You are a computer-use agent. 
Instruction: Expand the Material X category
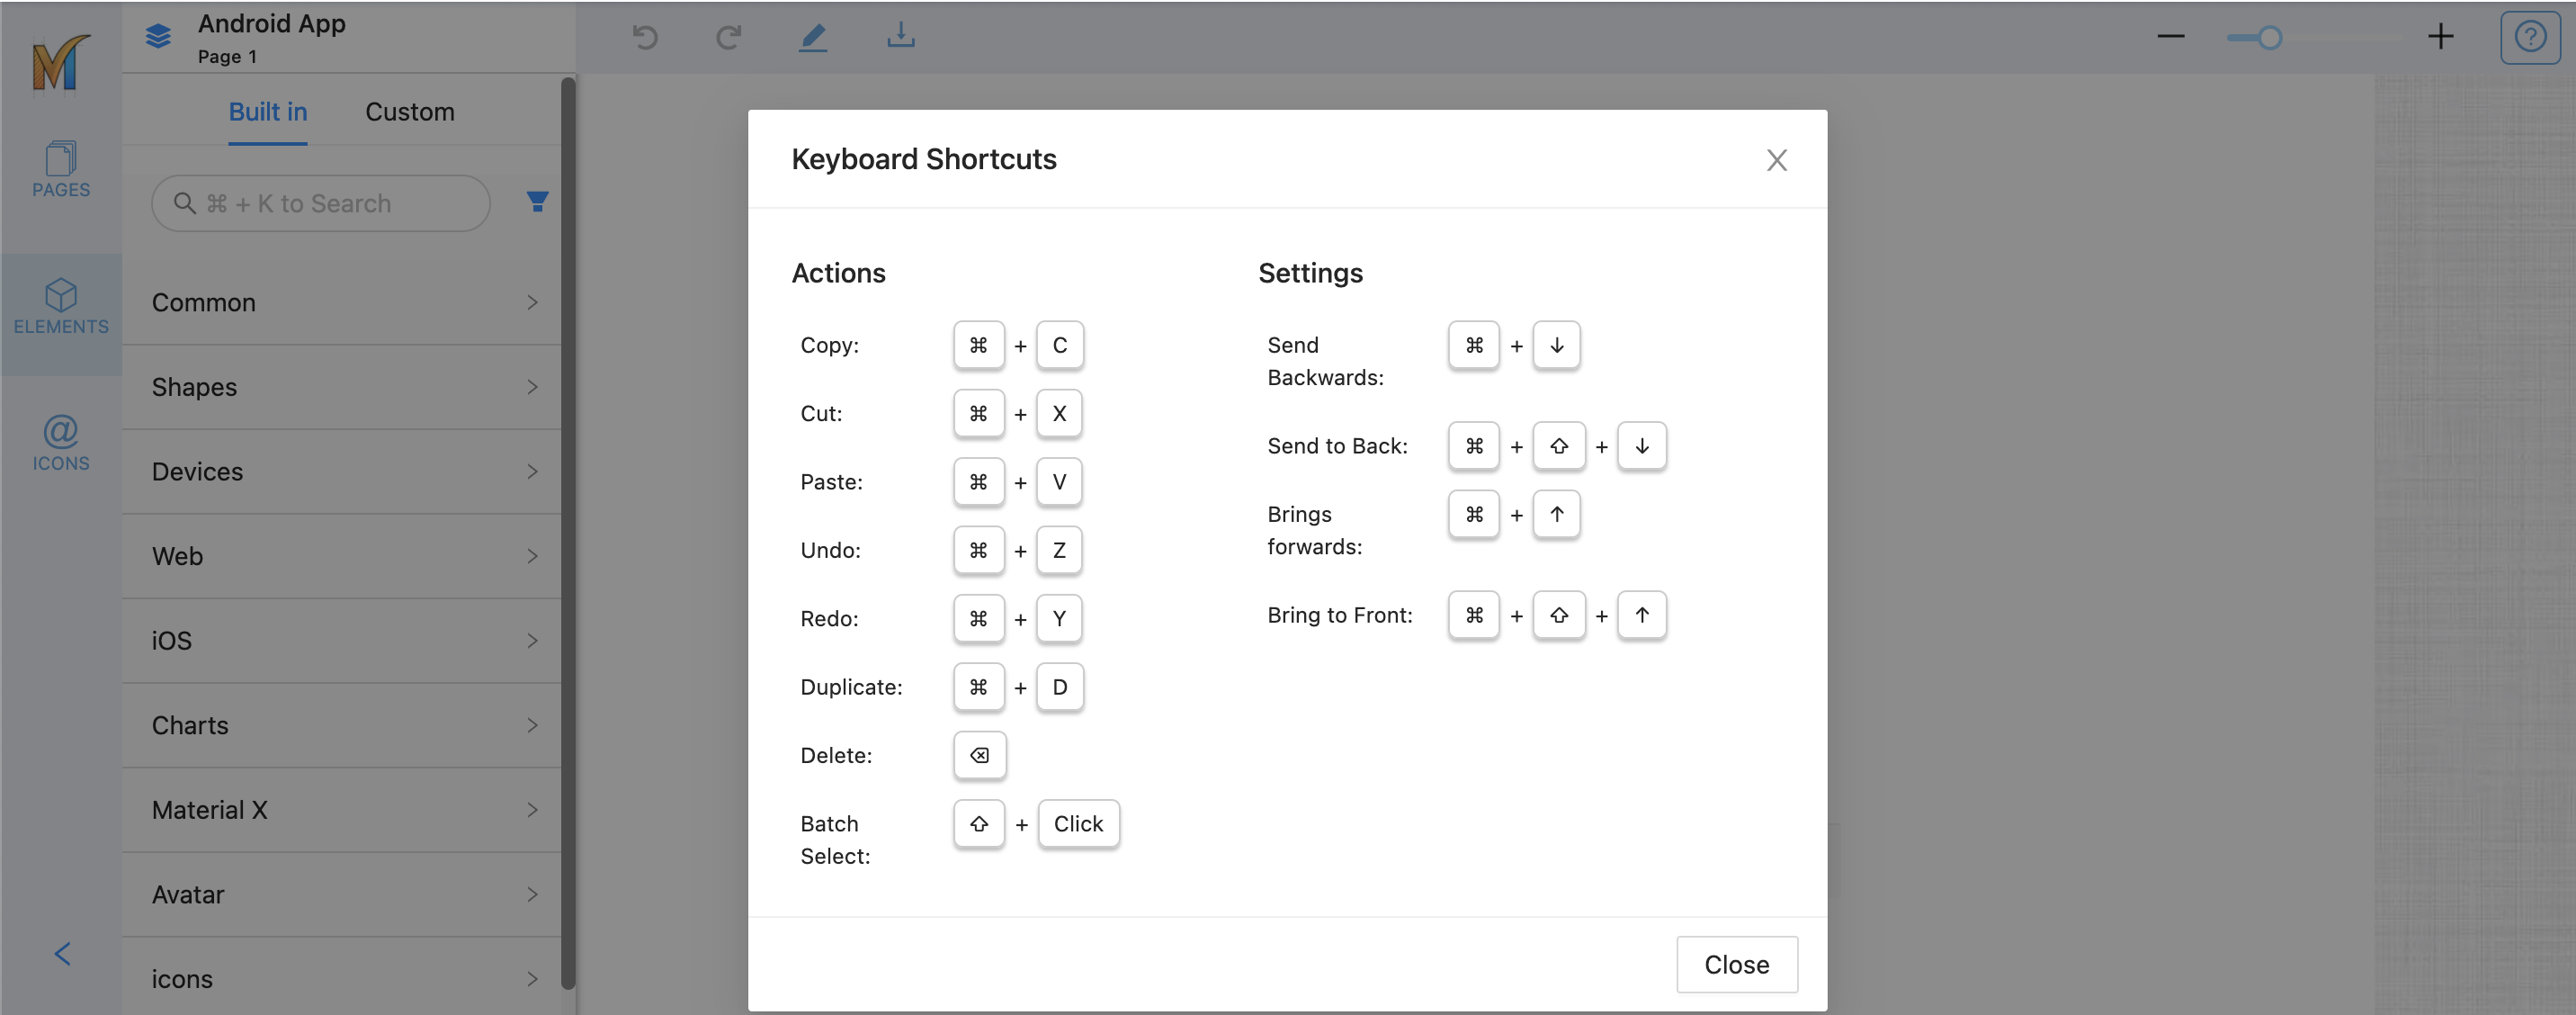(343, 809)
